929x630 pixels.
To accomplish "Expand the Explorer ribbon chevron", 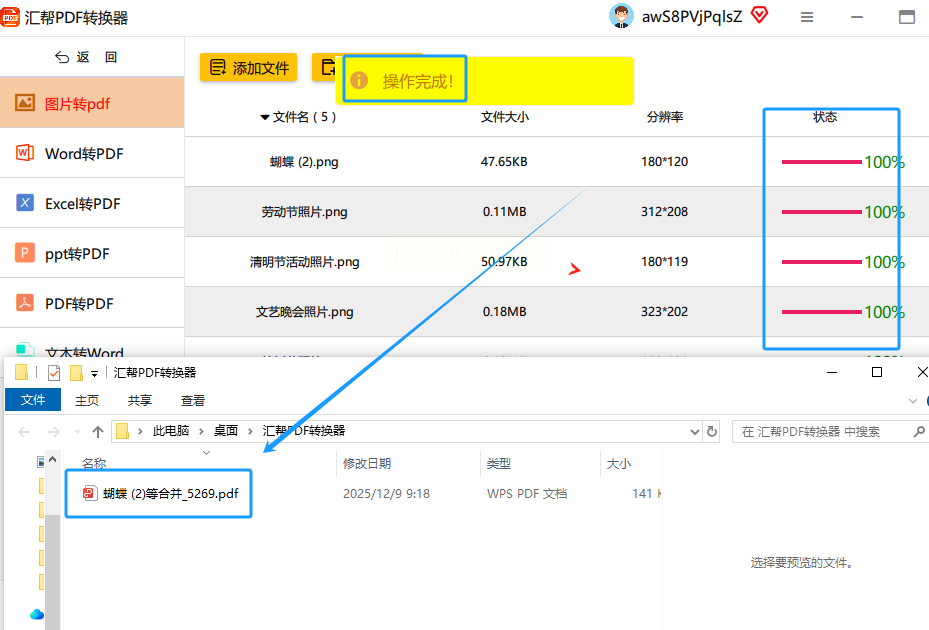I will [912, 401].
